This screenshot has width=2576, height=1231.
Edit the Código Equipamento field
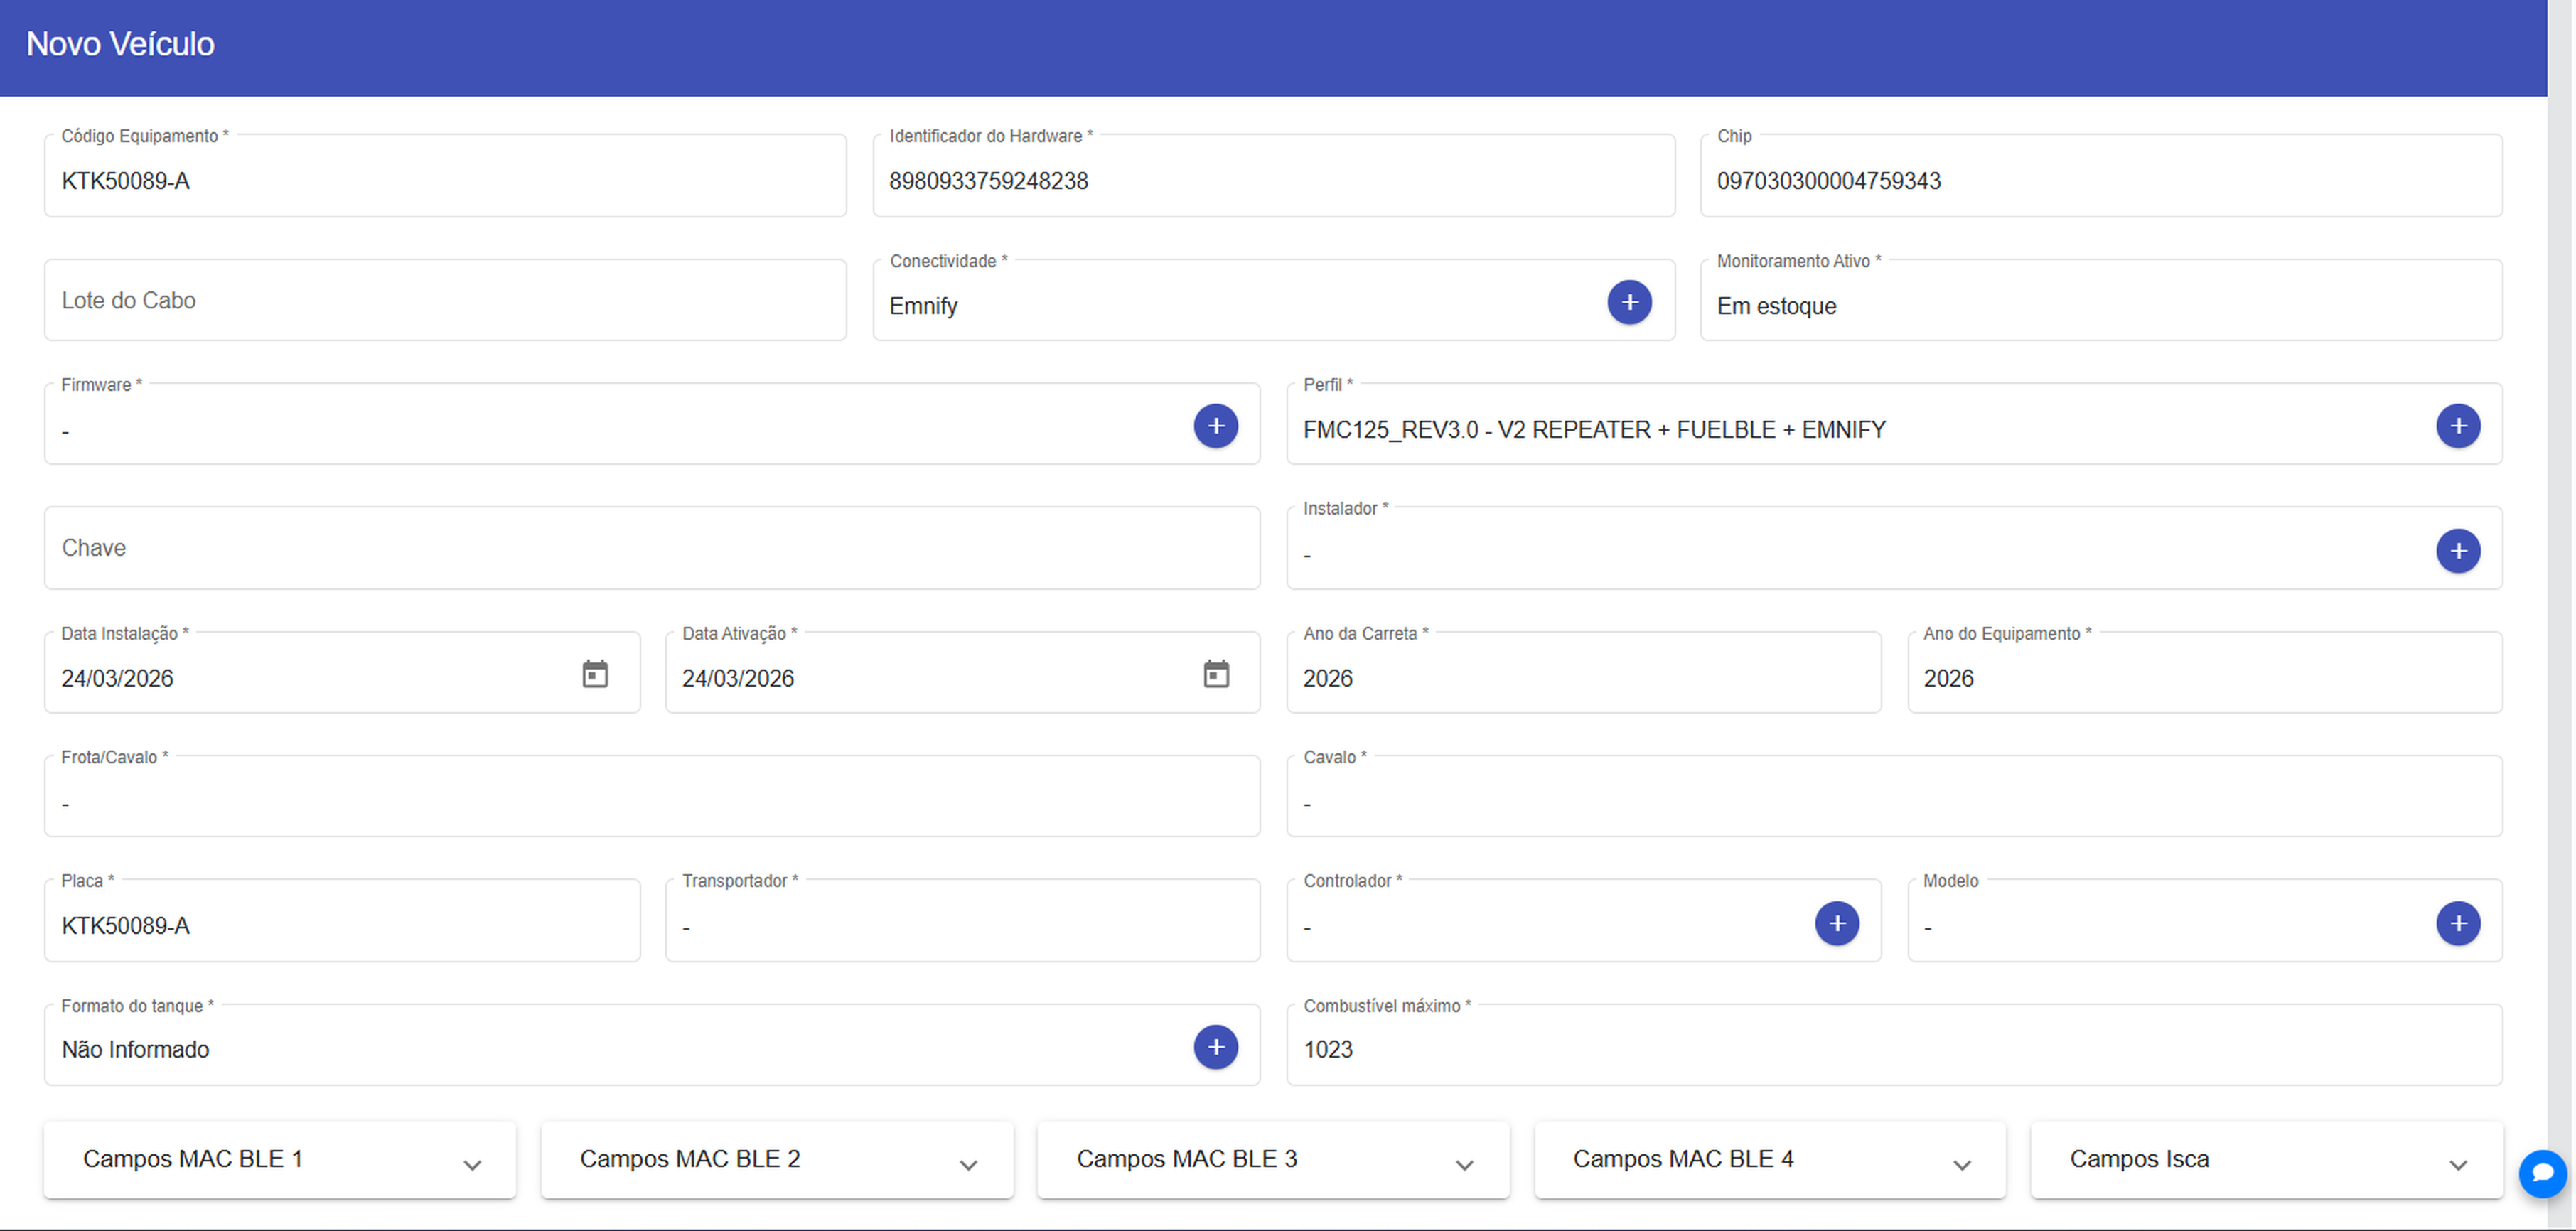445,176
